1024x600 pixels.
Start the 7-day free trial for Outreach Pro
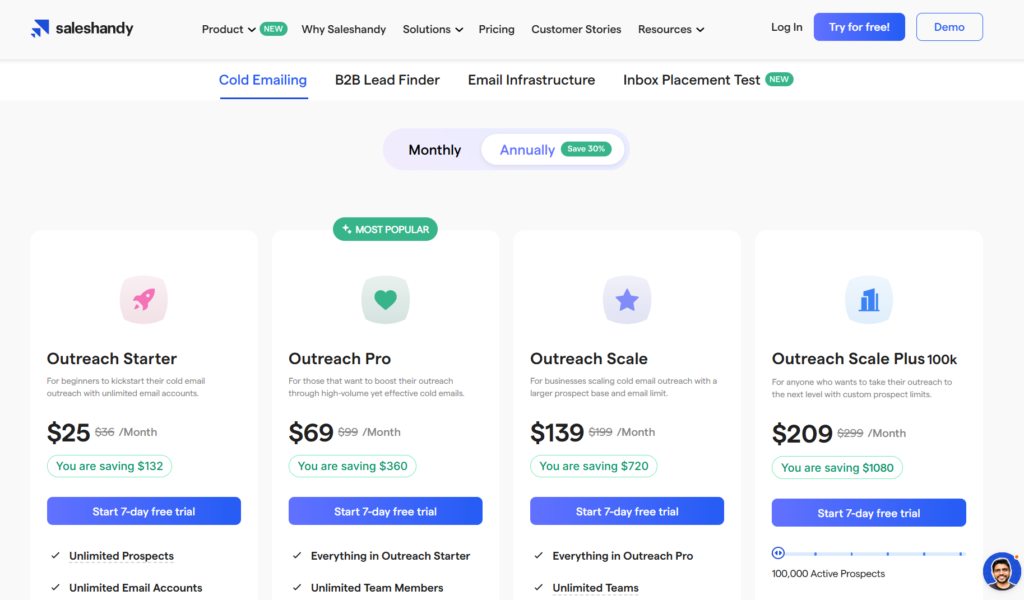tap(385, 510)
